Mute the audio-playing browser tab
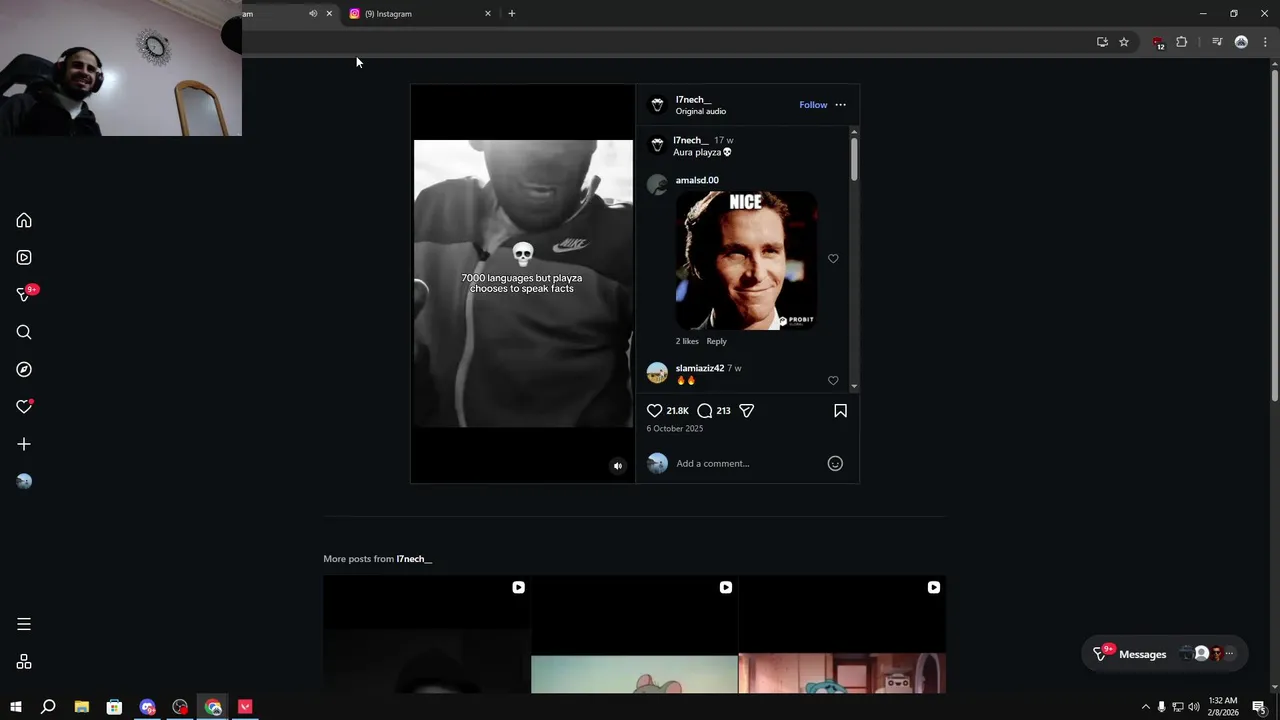This screenshot has width=1280, height=720. [x=313, y=14]
